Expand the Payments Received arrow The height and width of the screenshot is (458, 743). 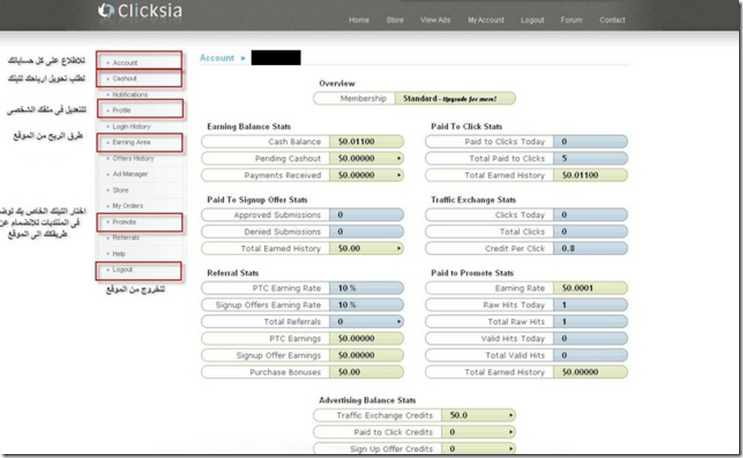click(x=399, y=175)
